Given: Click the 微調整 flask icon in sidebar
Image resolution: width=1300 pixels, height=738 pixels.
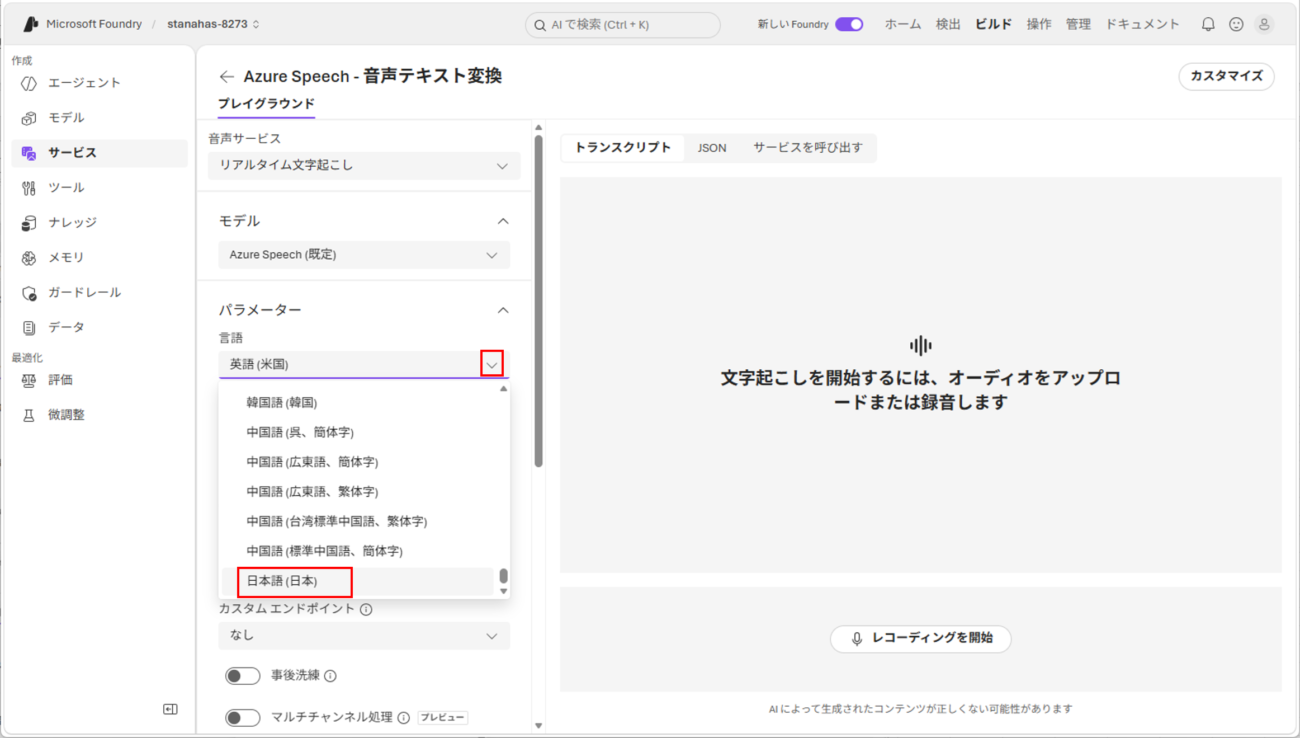Looking at the screenshot, I should [x=29, y=415].
